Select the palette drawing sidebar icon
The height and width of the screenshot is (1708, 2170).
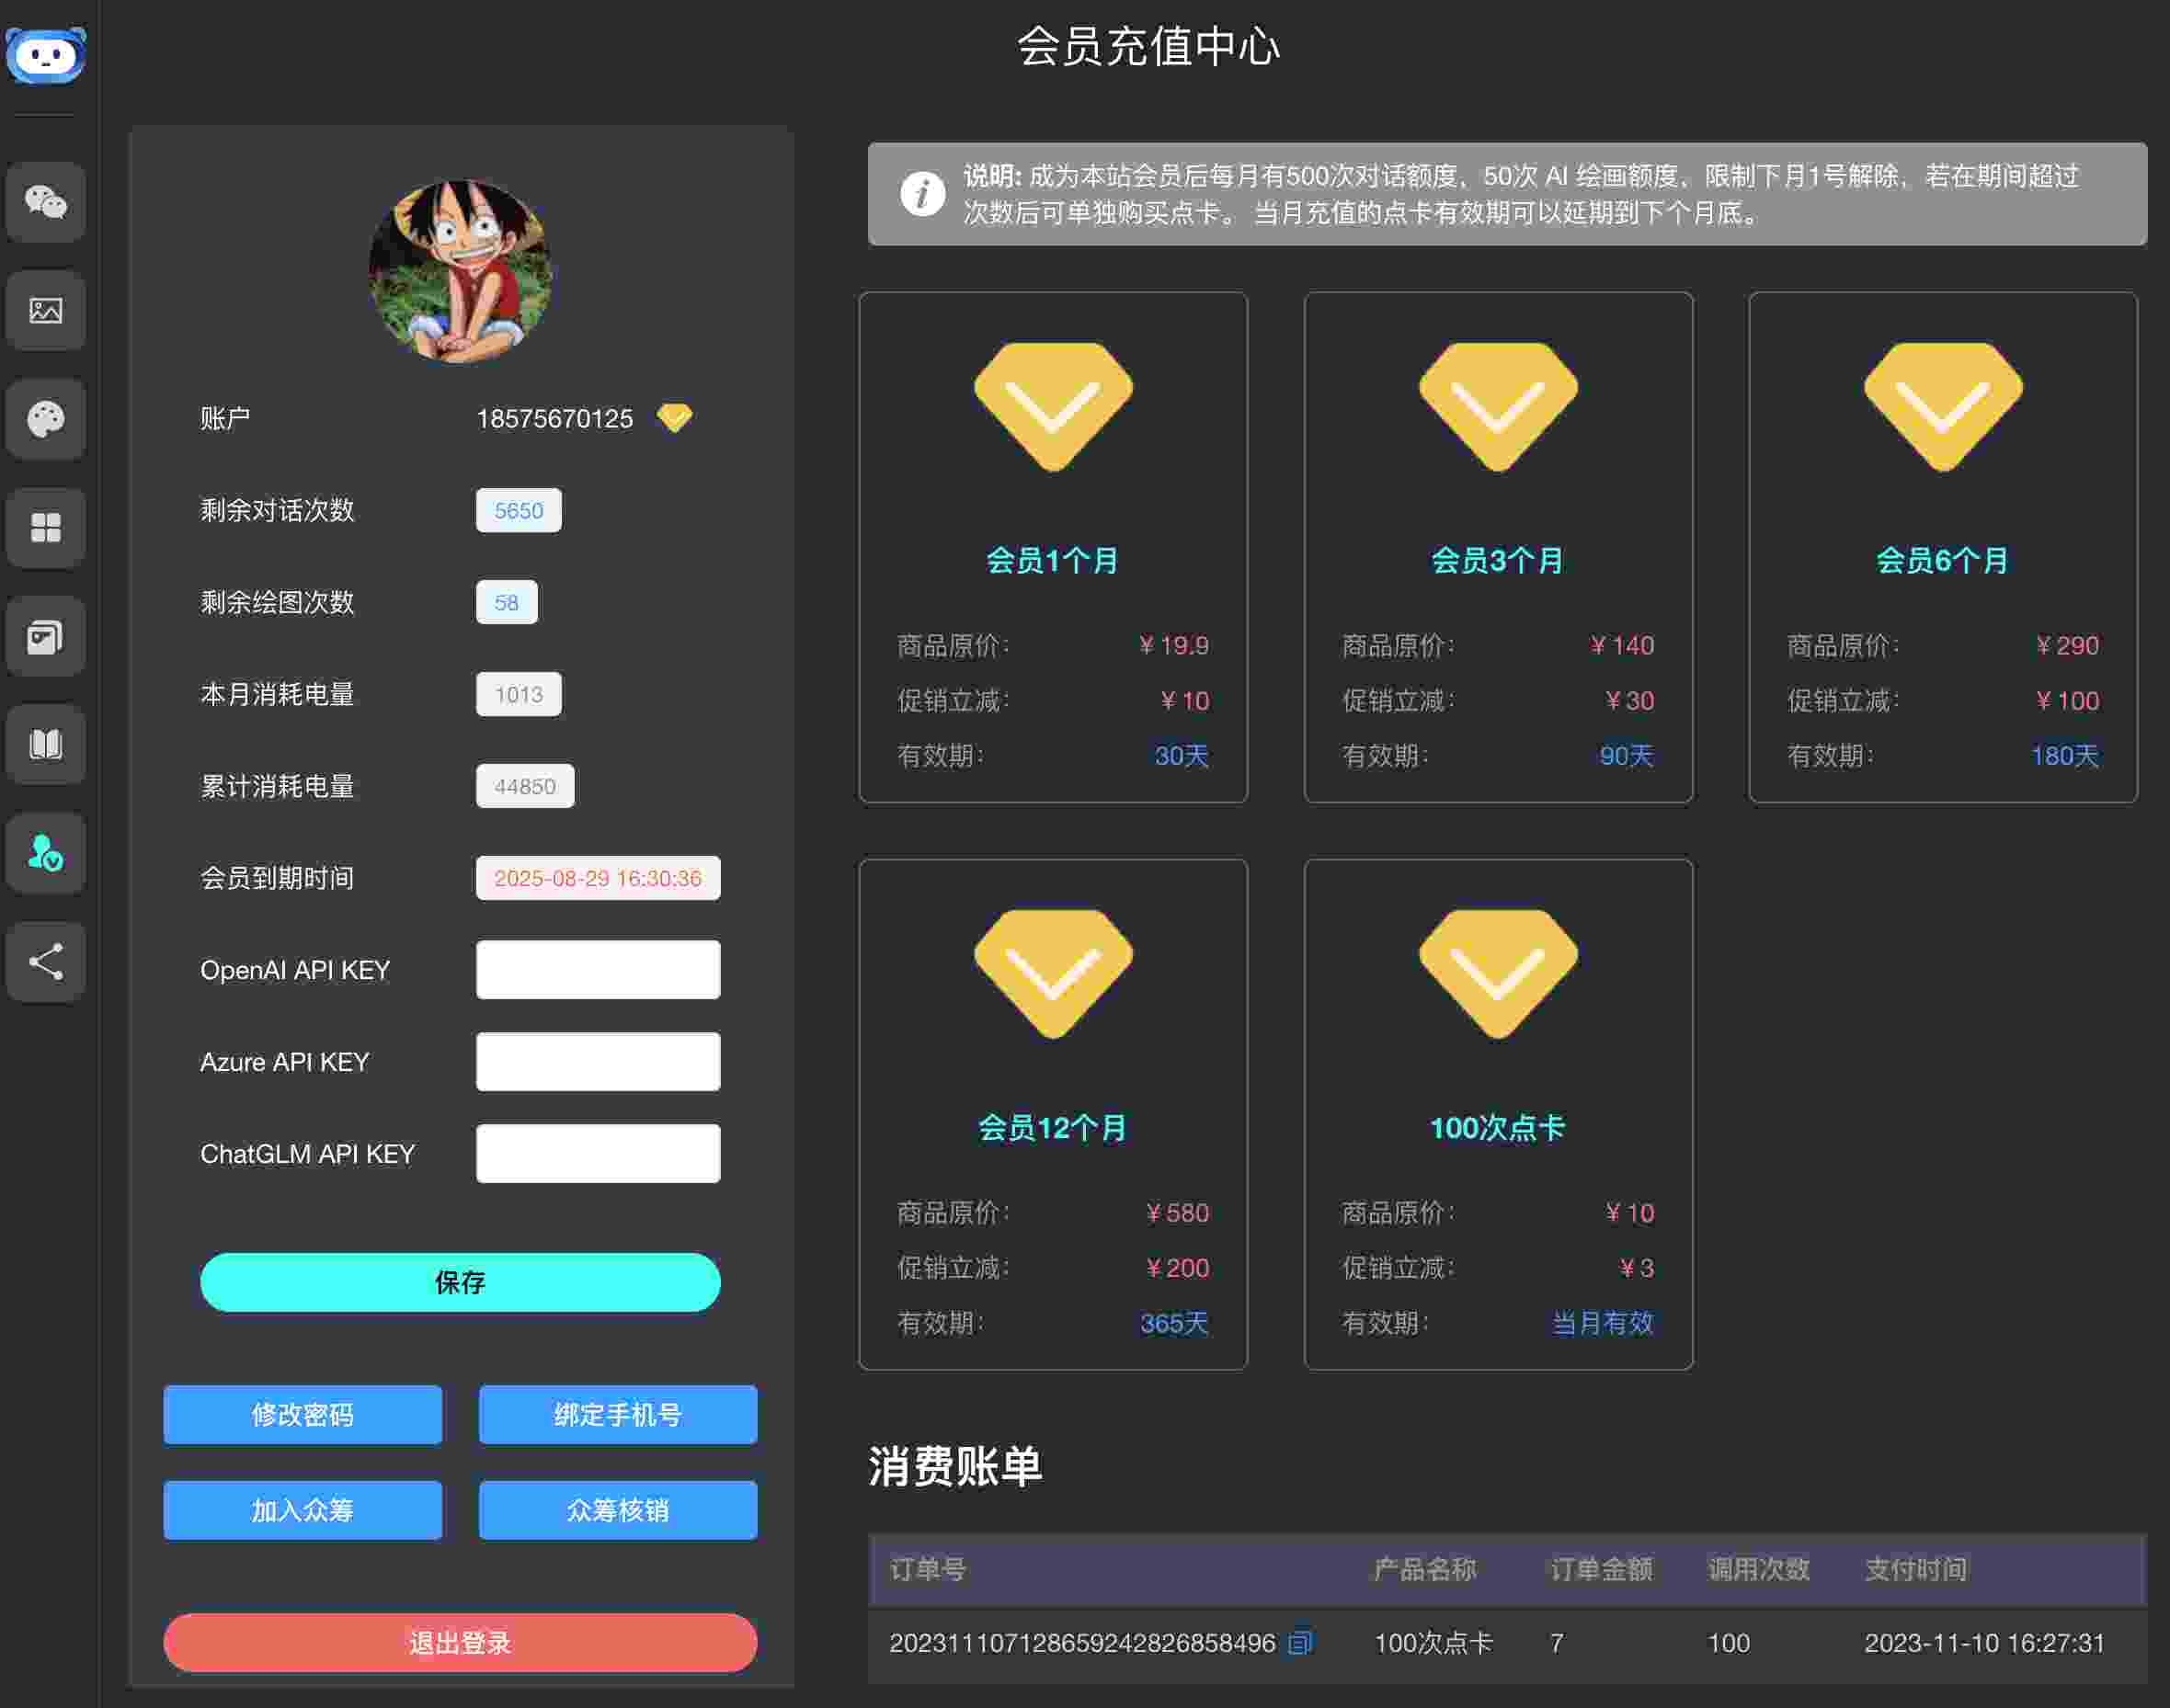[x=46, y=419]
